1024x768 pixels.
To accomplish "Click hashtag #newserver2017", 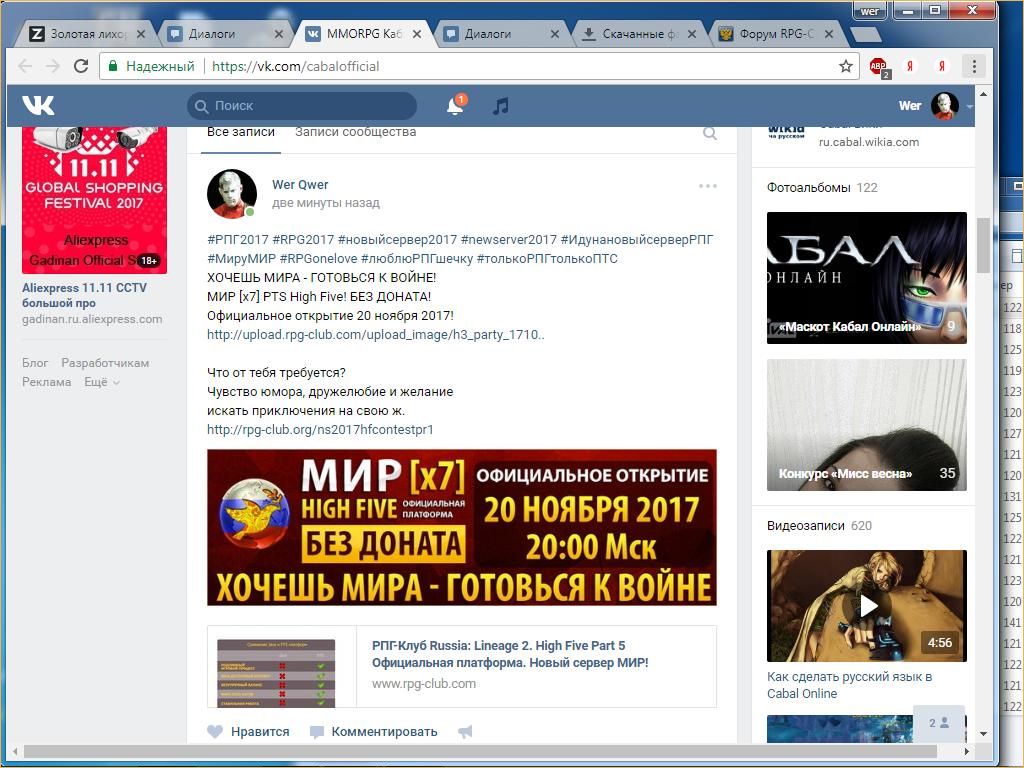I will click(x=509, y=240).
